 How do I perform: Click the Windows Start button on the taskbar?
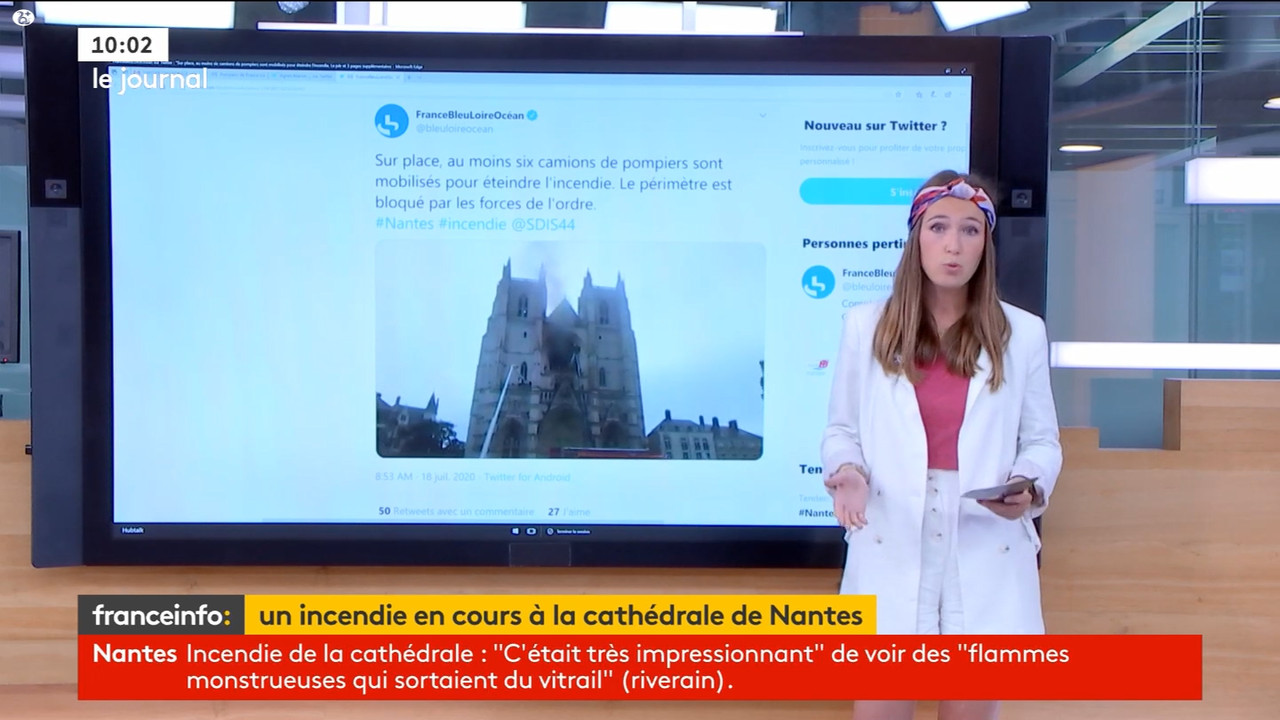coord(517,531)
